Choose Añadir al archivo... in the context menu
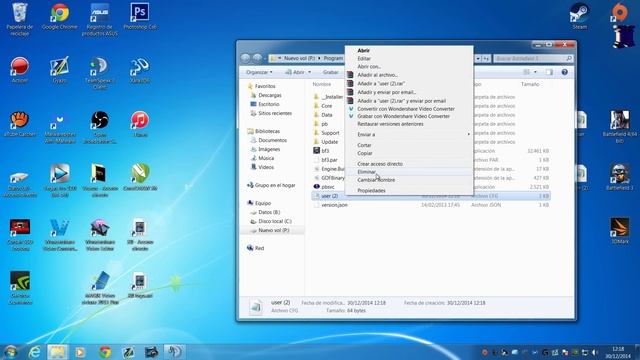Image resolution: width=640 pixels, height=360 pixels. pos(409,75)
